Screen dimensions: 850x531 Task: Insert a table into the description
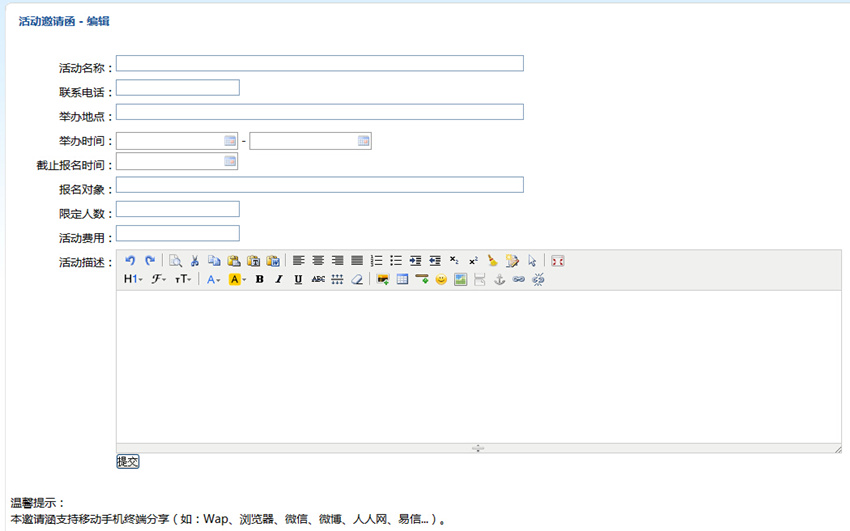[x=402, y=280]
